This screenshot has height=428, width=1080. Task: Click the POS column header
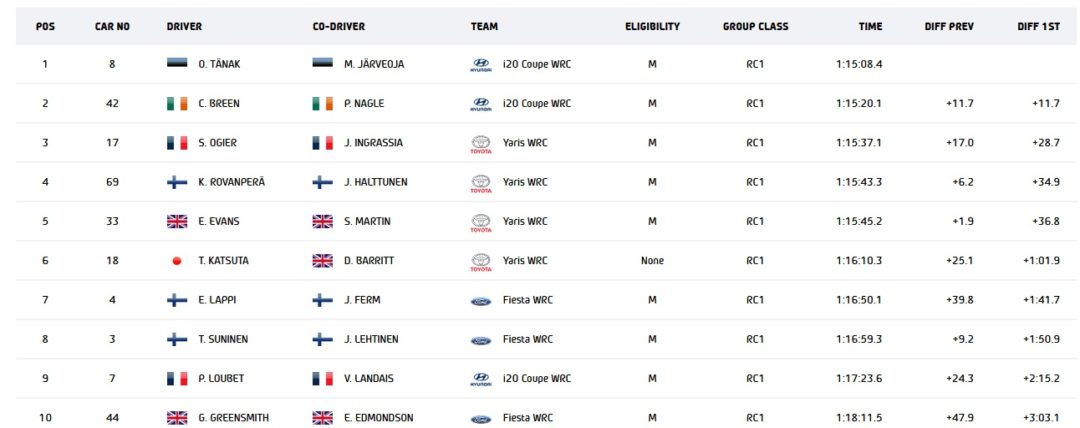tap(45, 27)
